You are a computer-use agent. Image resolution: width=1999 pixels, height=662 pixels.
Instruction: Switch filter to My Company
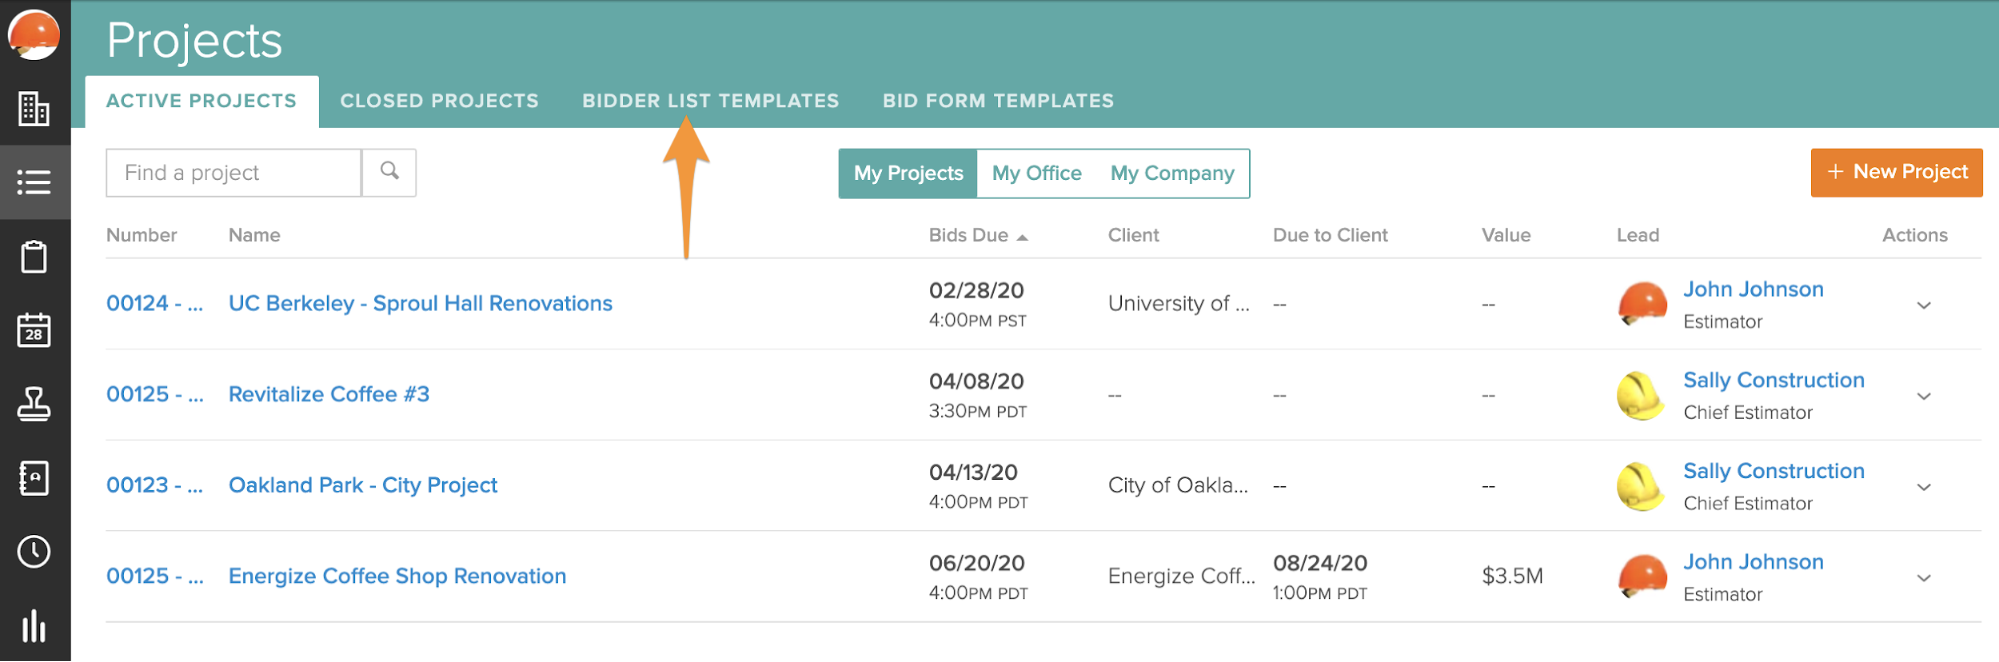click(1172, 173)
